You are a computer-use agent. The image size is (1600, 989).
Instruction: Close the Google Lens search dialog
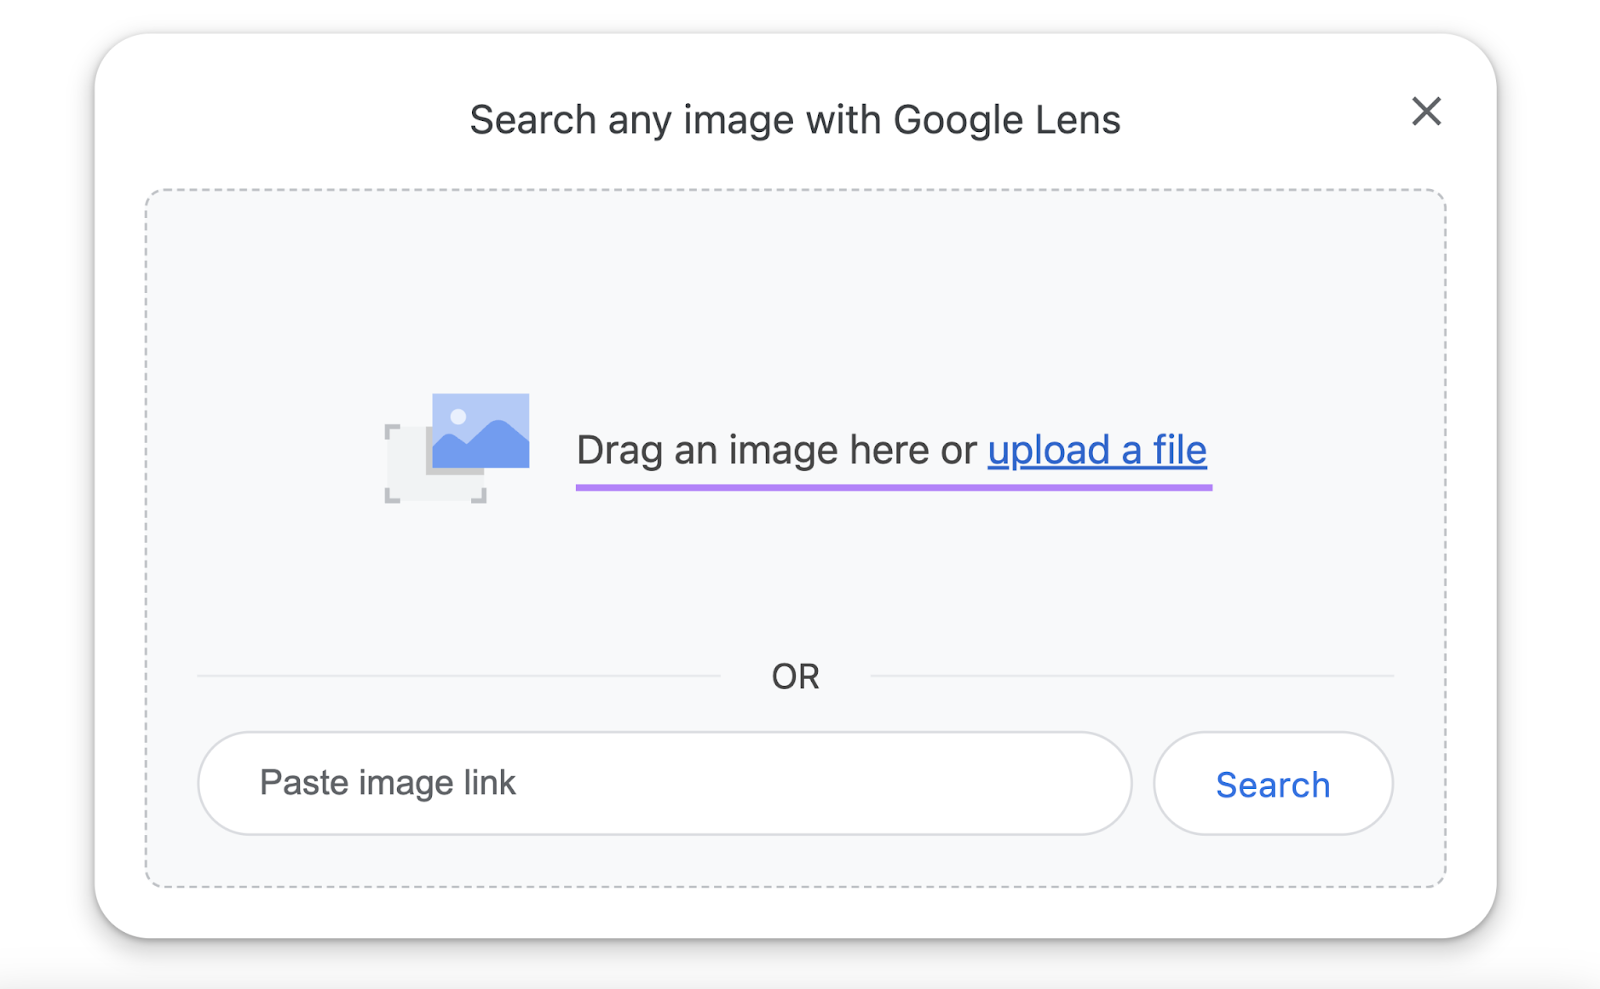[1426, 111]
